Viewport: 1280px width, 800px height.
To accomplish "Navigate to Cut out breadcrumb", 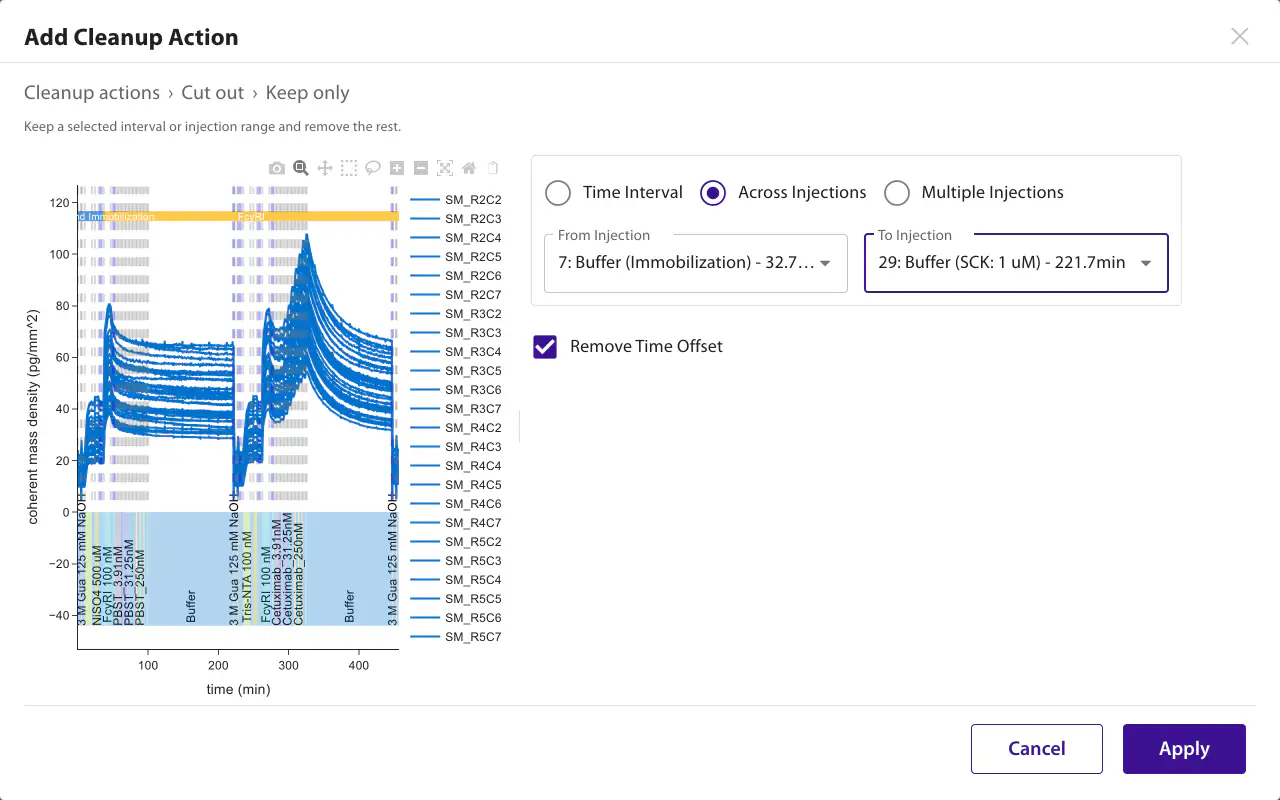I will pos(213,93).
